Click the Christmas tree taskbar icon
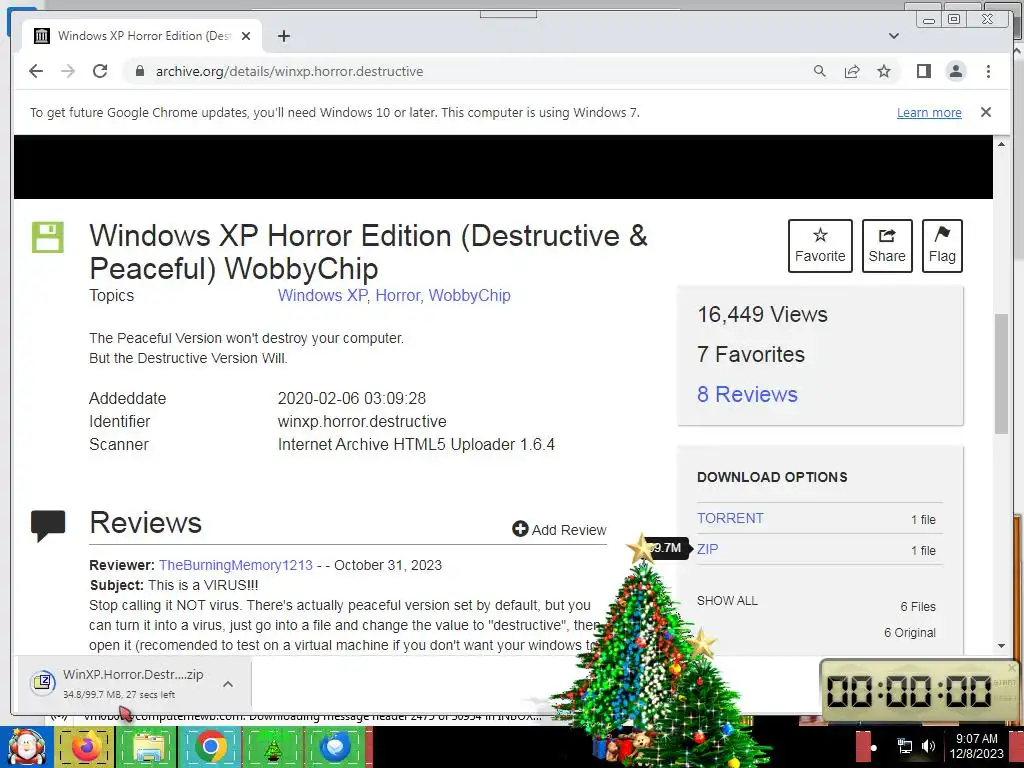 click(x=272, y=747)
